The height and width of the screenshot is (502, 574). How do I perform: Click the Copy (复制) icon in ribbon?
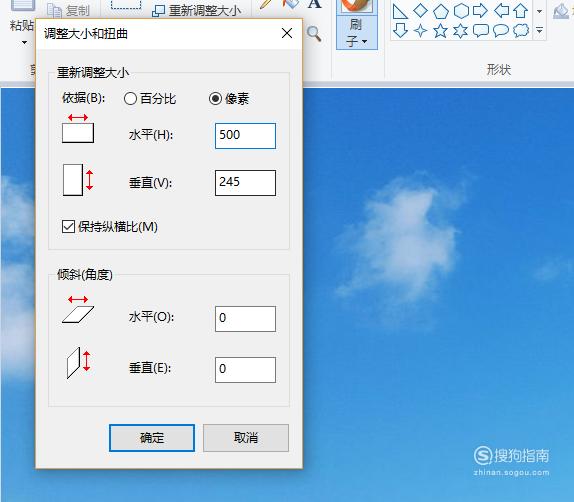tap(54, 11)
